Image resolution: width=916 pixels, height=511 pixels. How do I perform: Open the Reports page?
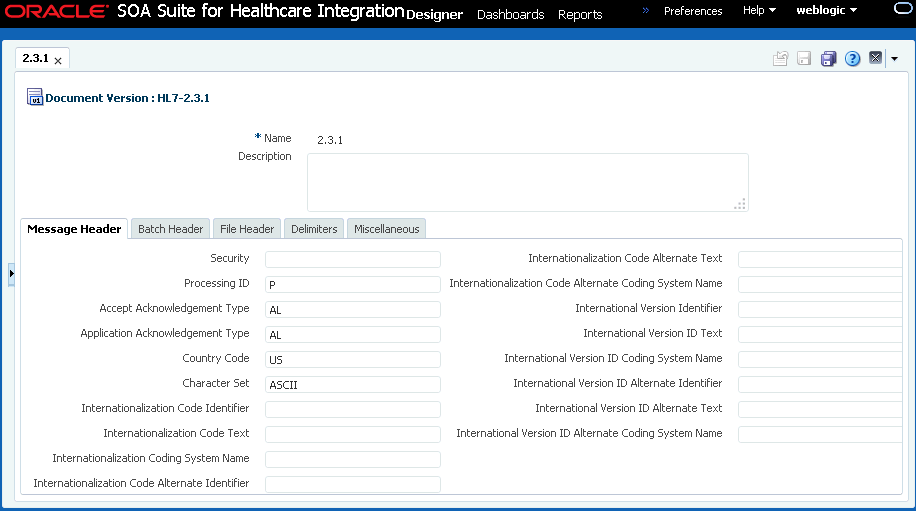coord(580,15)
